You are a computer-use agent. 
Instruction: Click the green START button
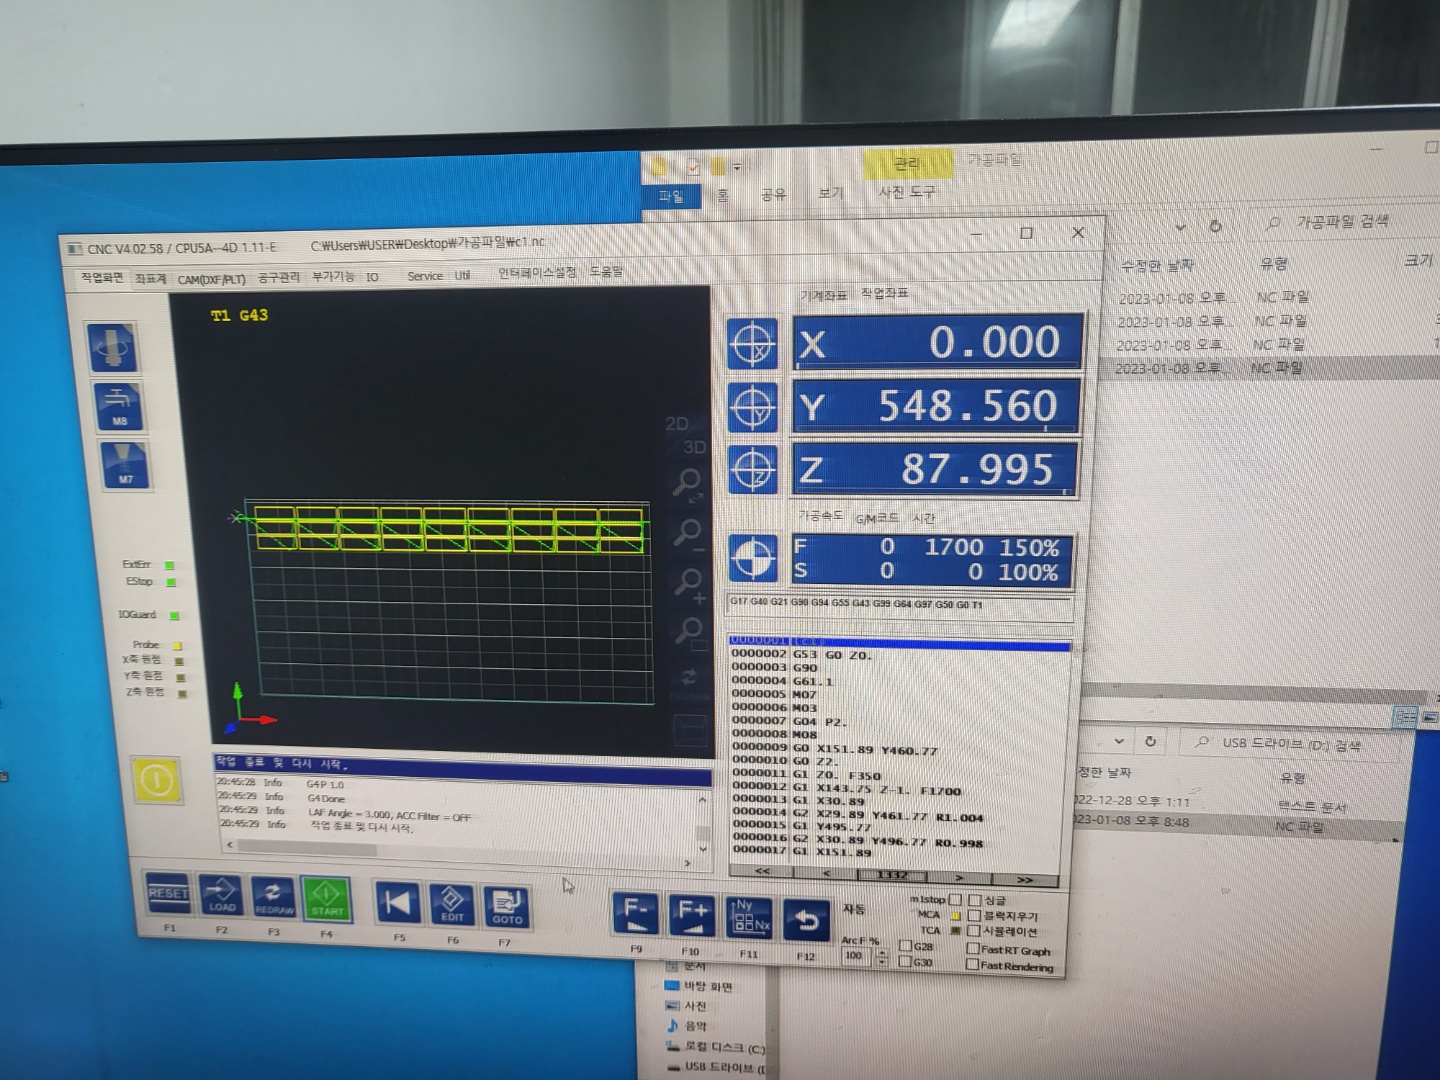point(327,898)
